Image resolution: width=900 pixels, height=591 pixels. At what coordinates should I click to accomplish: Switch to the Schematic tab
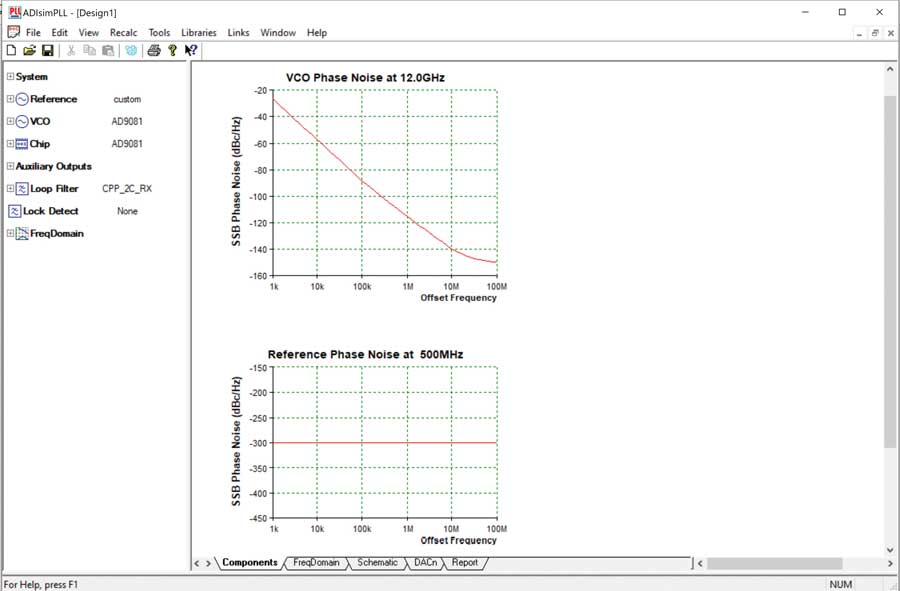(x=377, y=563)
